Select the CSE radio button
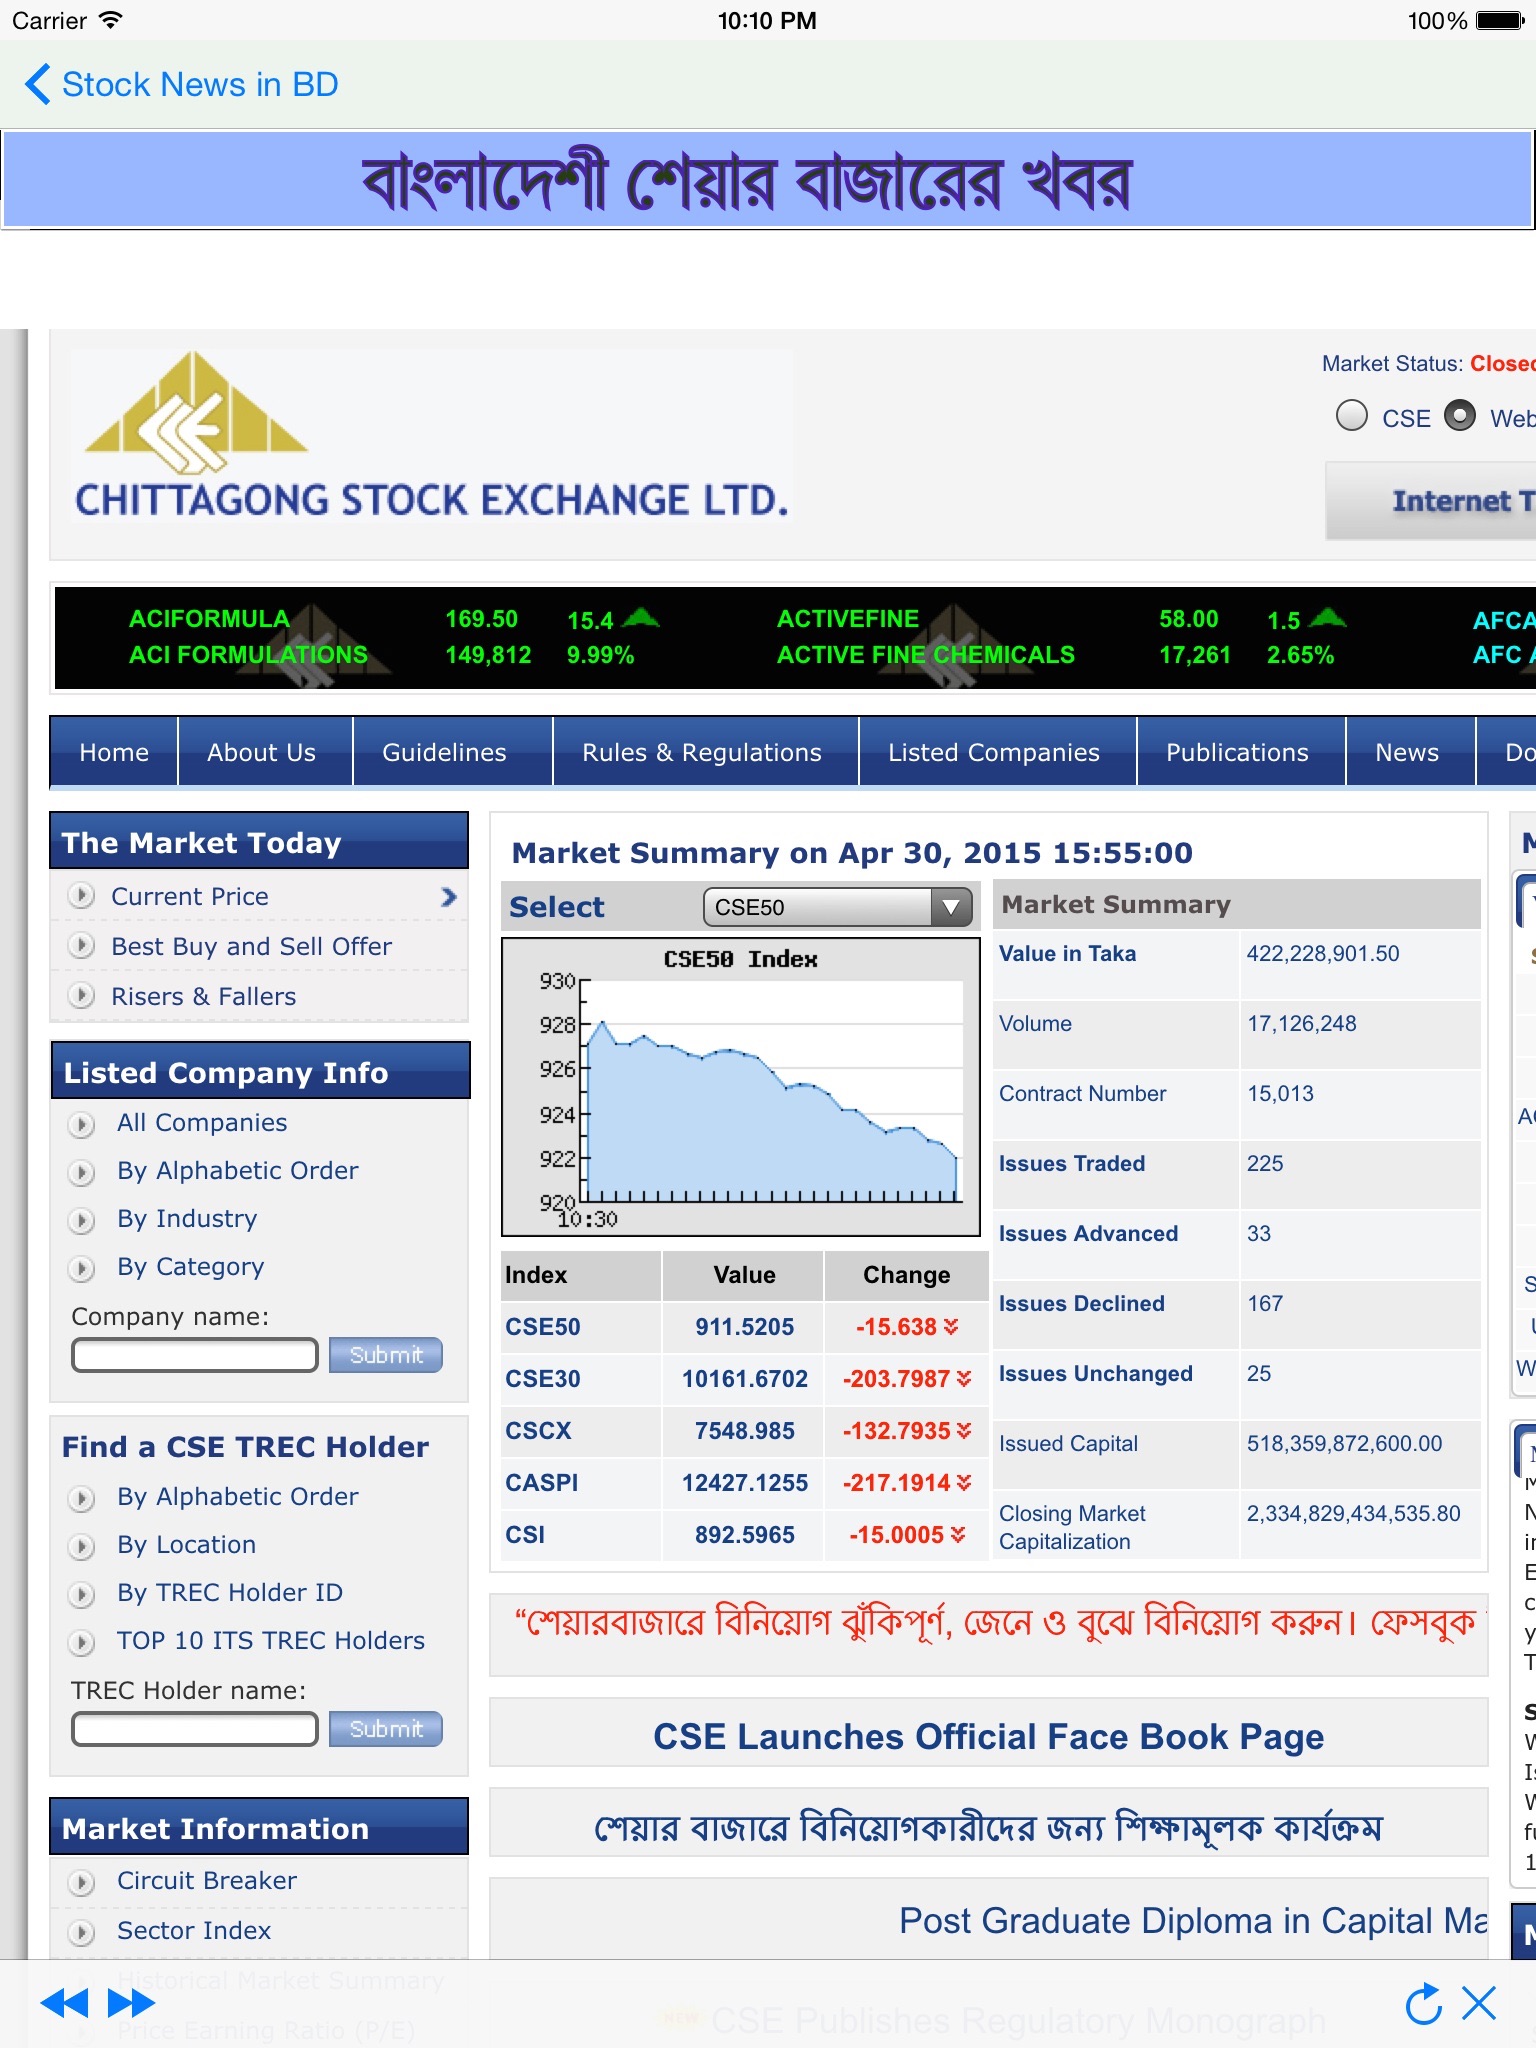1536x2048 pixels. [x=1352, y=415]
